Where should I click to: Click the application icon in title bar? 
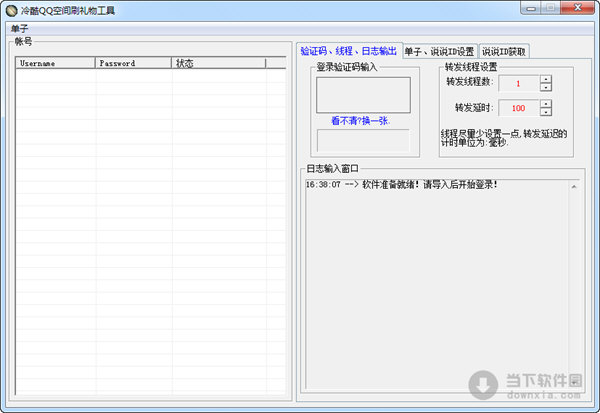pyautogui.click(x=11, y=11)
